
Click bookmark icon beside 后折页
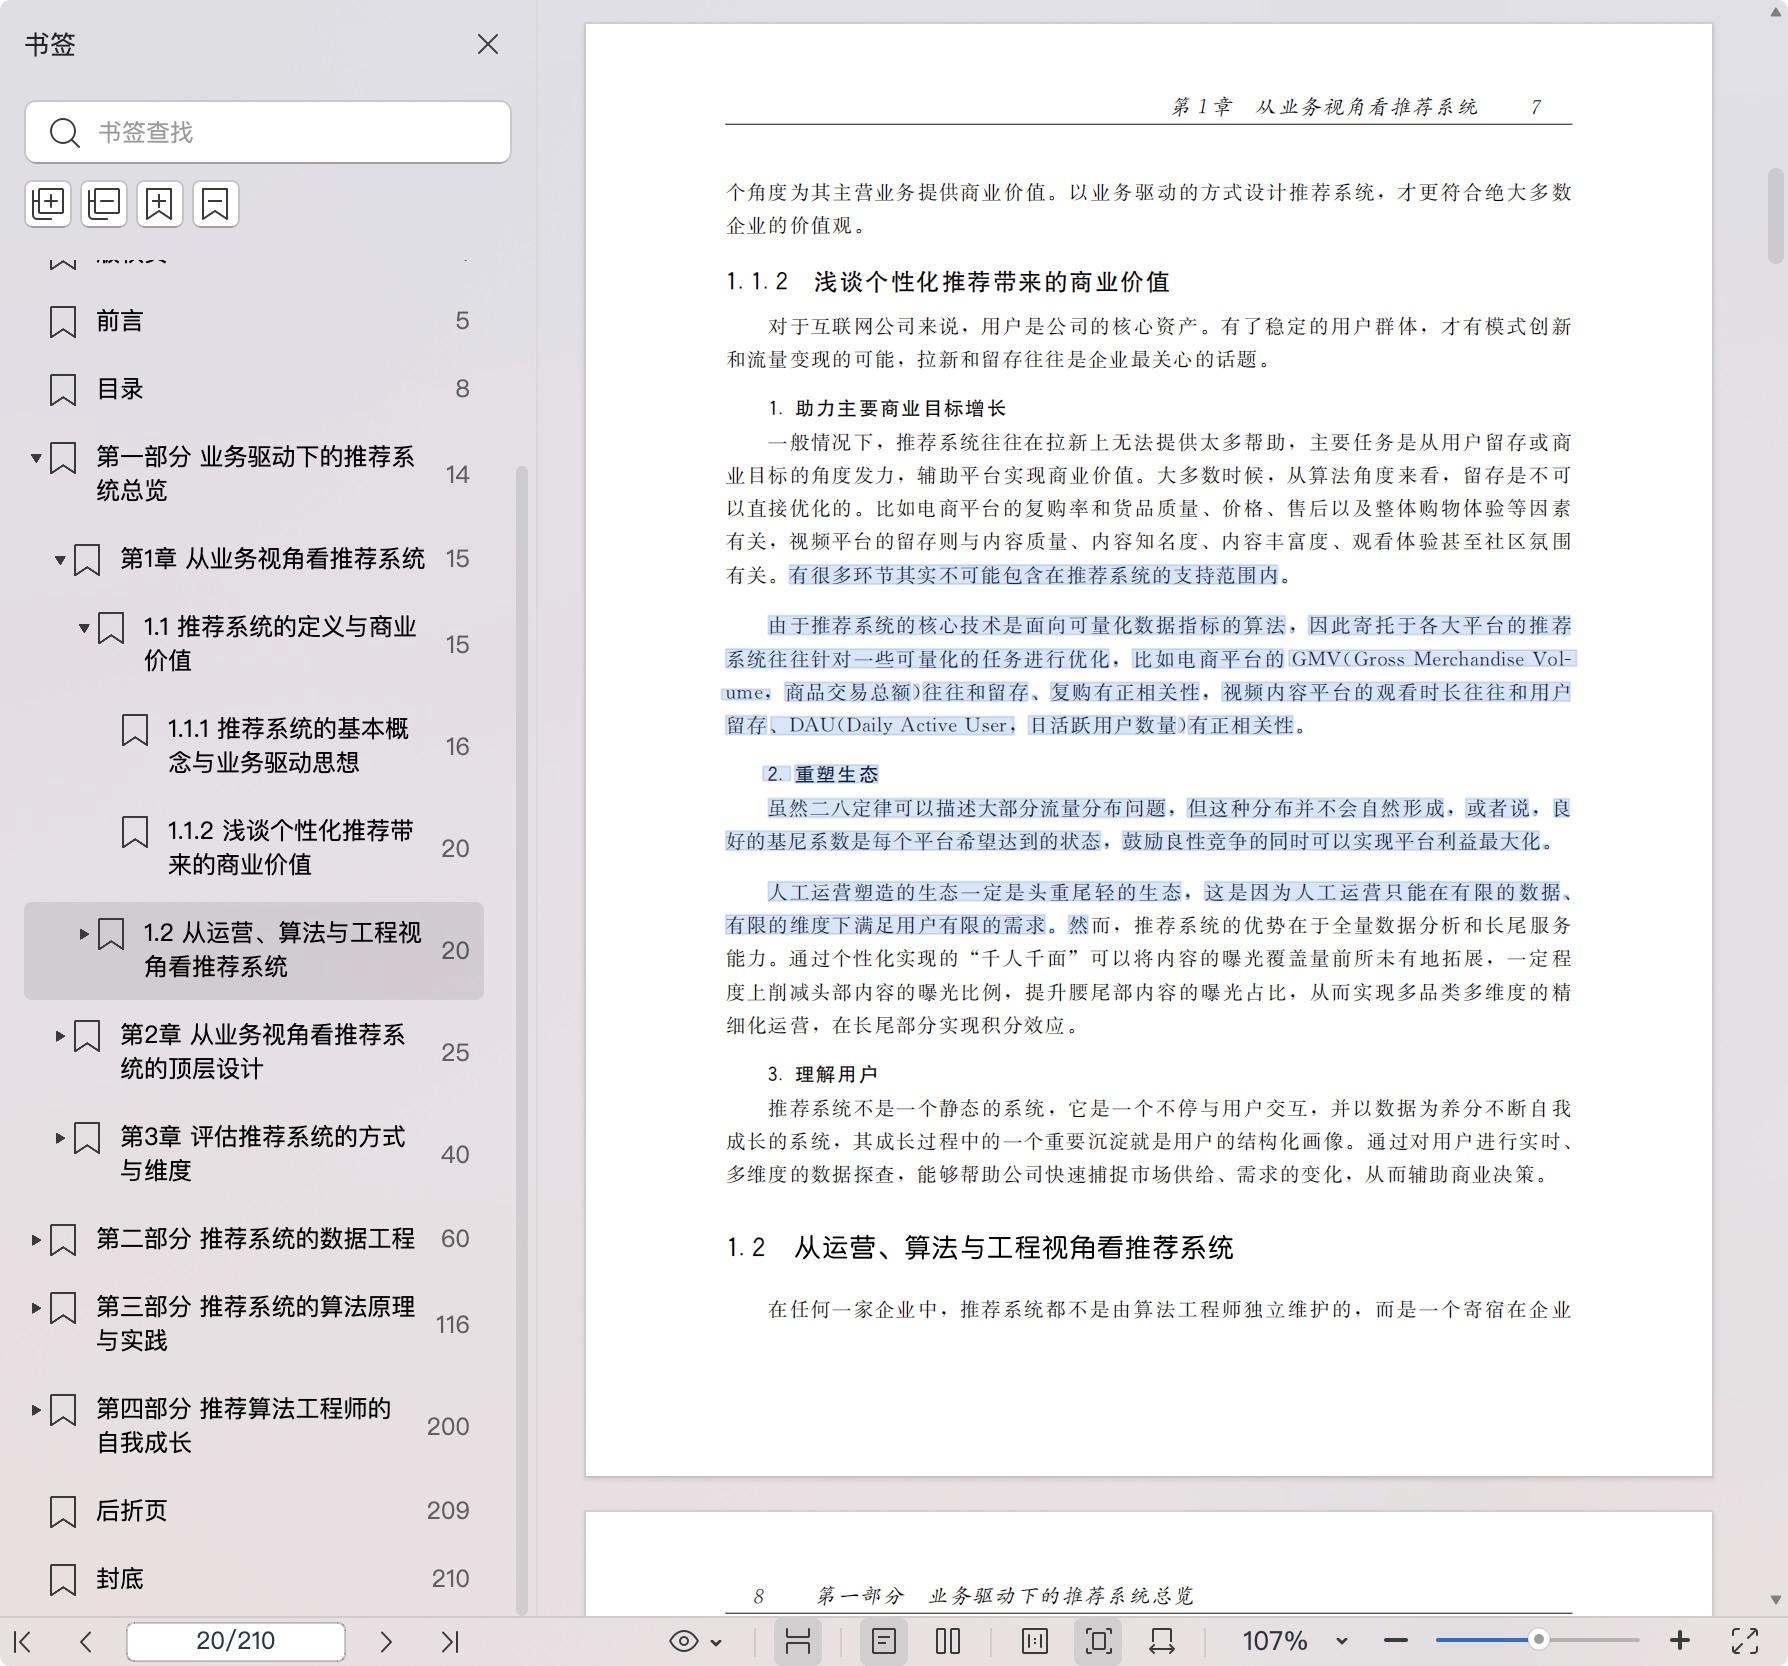(x=63, y=1512)
